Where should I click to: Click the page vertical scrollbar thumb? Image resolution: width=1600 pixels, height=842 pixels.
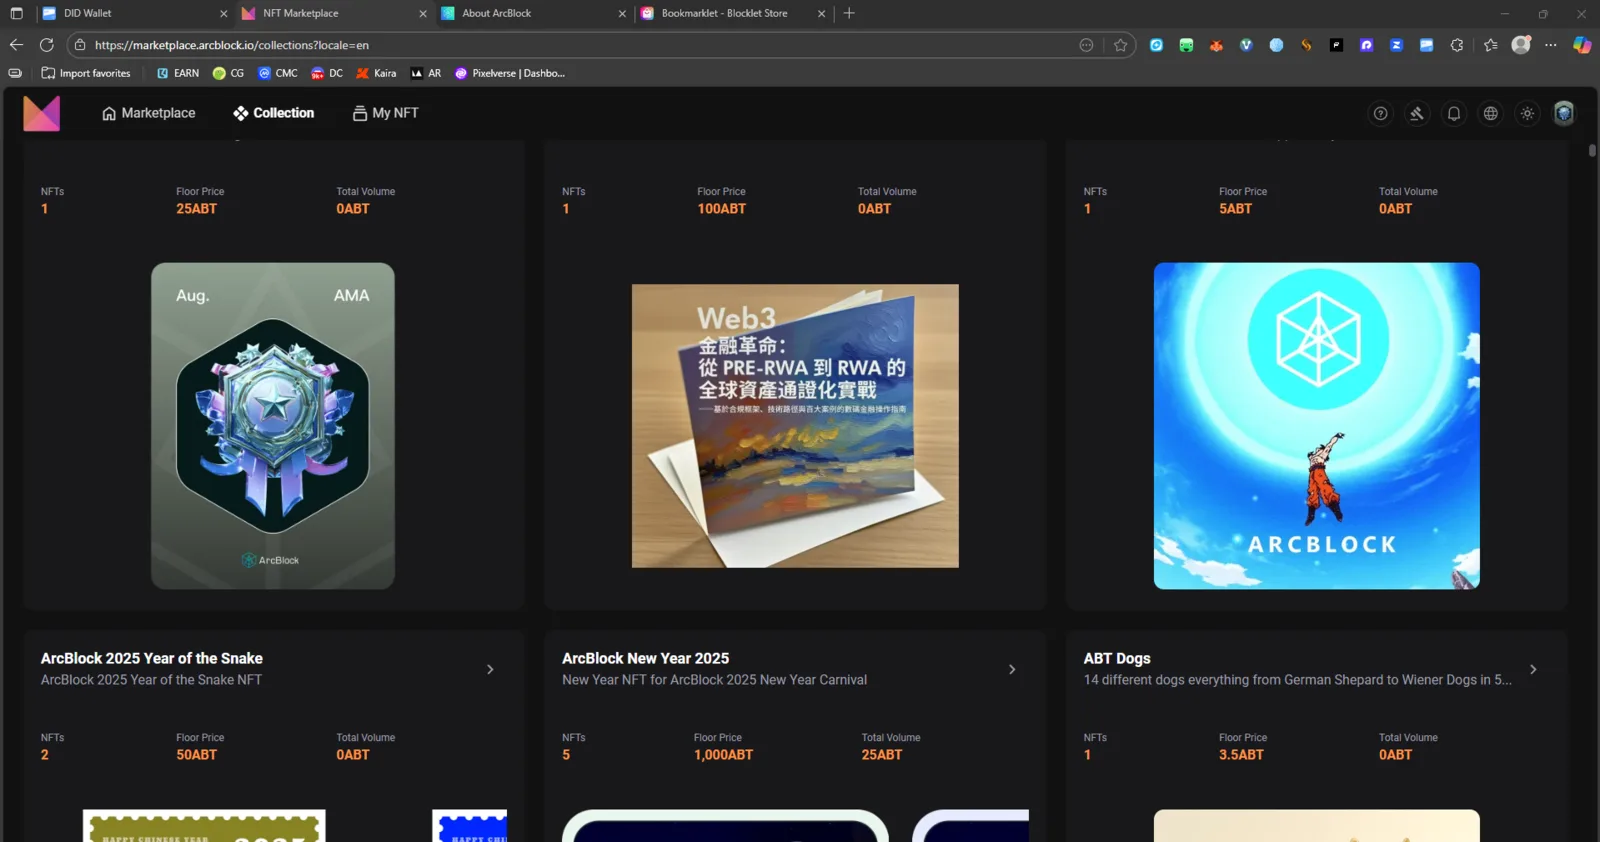pyautogui.click(x=1592, y=151)
